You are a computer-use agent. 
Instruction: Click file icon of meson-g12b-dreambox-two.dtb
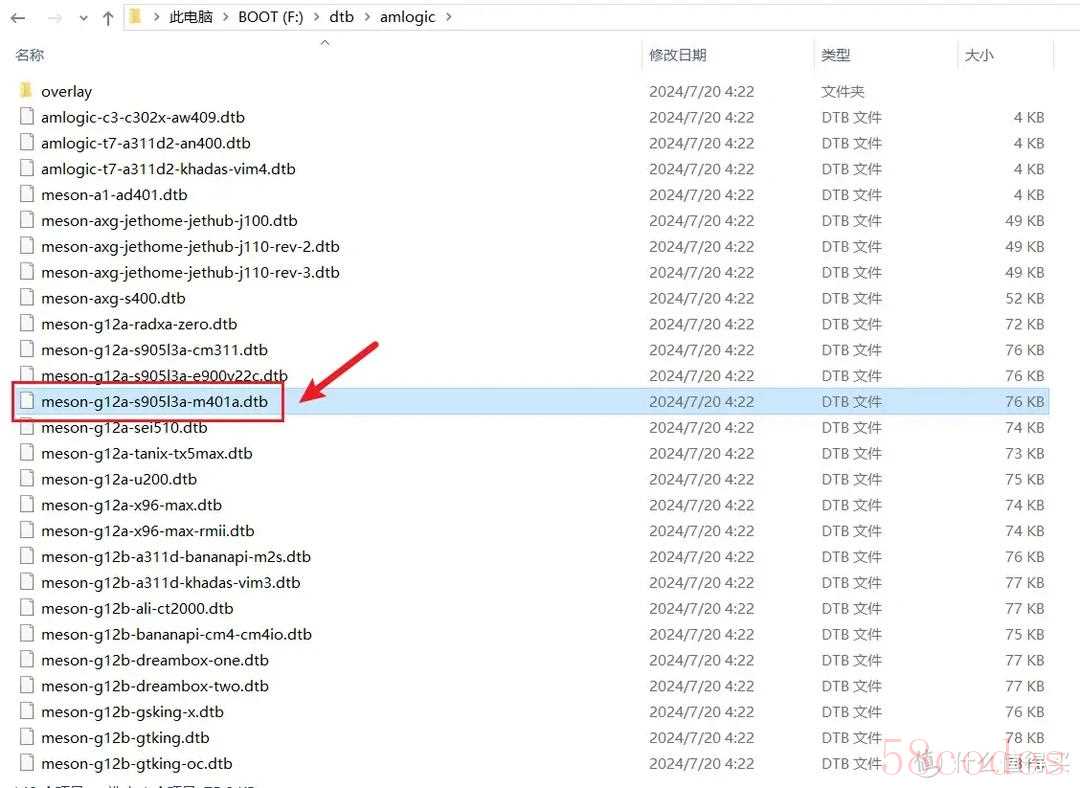pos(26,685)
